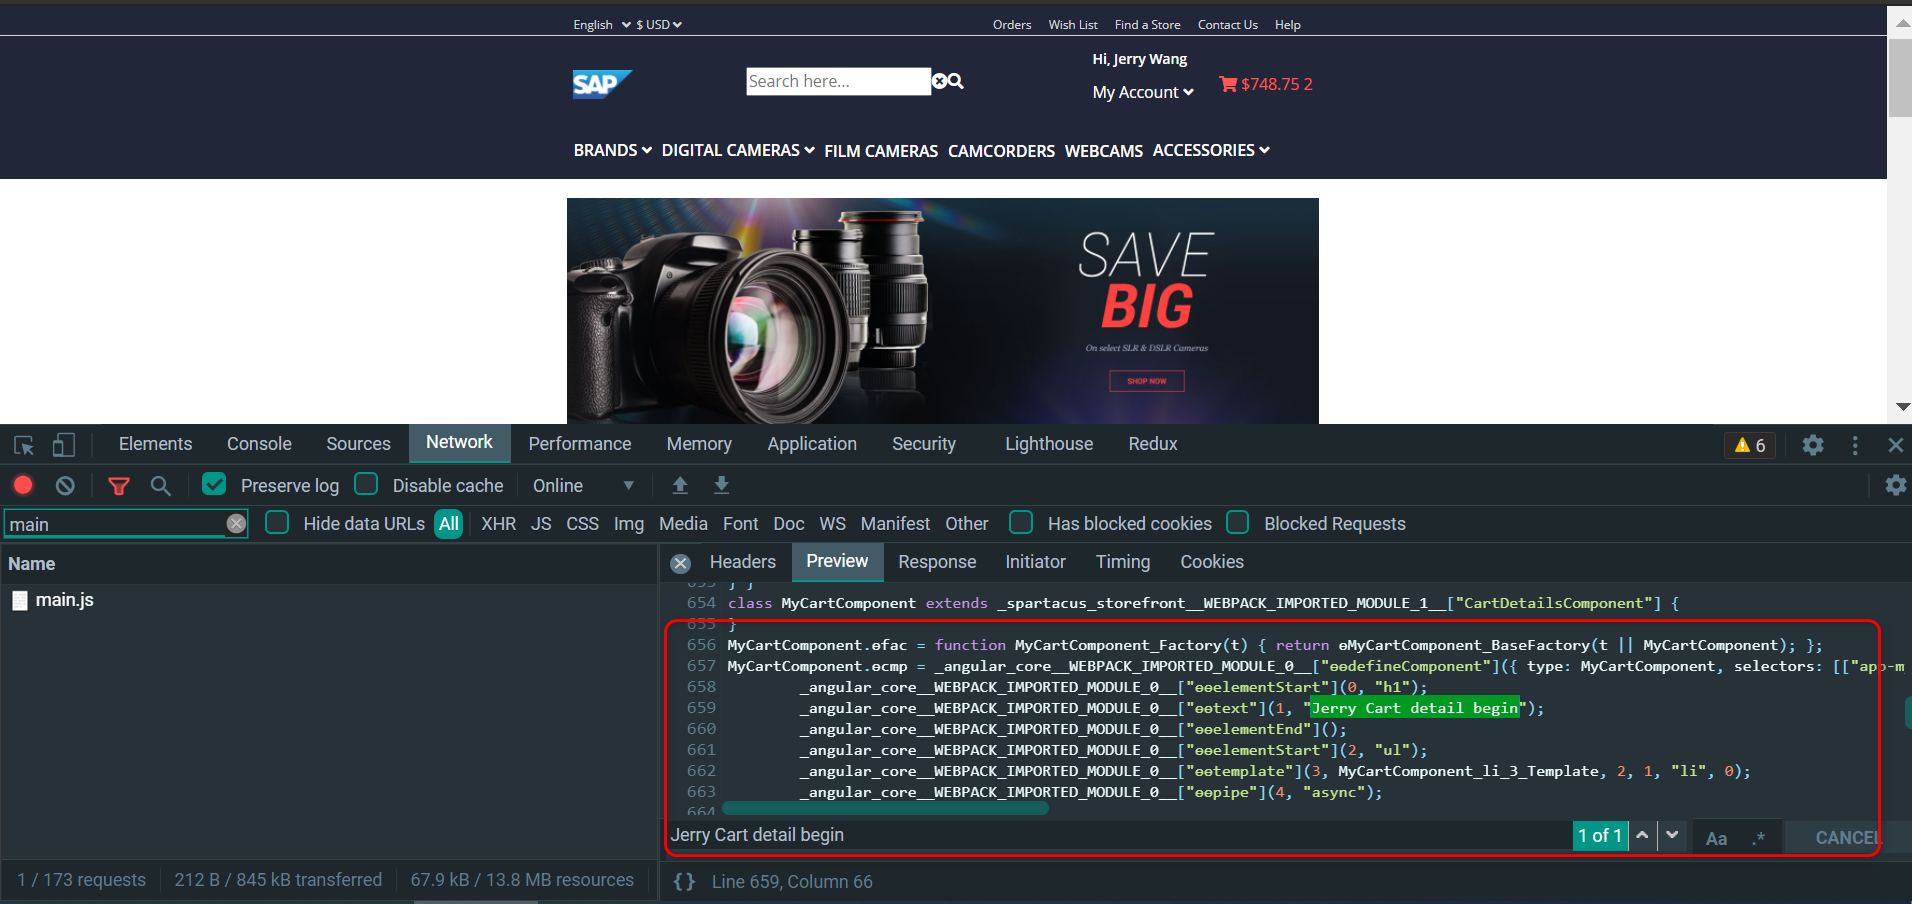Click the pretty print braces icon
This screenshot has height=904, width=1912.
[684, 881]
